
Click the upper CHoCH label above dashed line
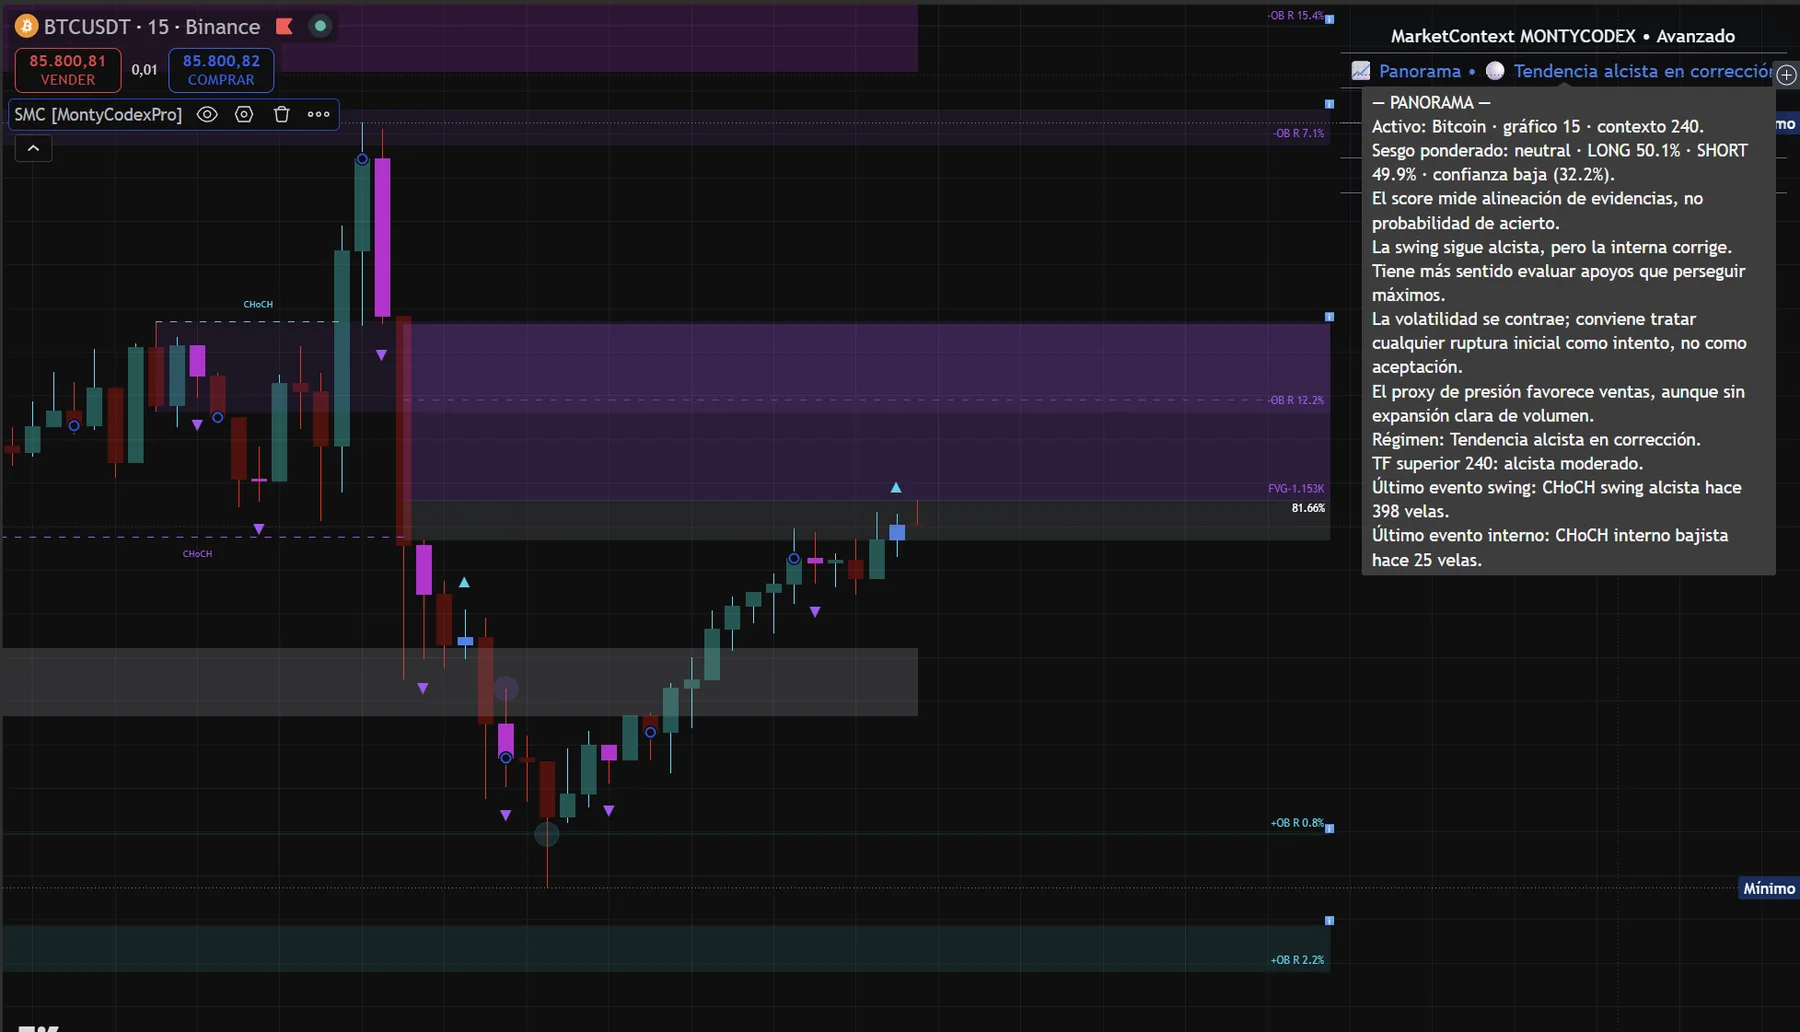coord(258,304)
